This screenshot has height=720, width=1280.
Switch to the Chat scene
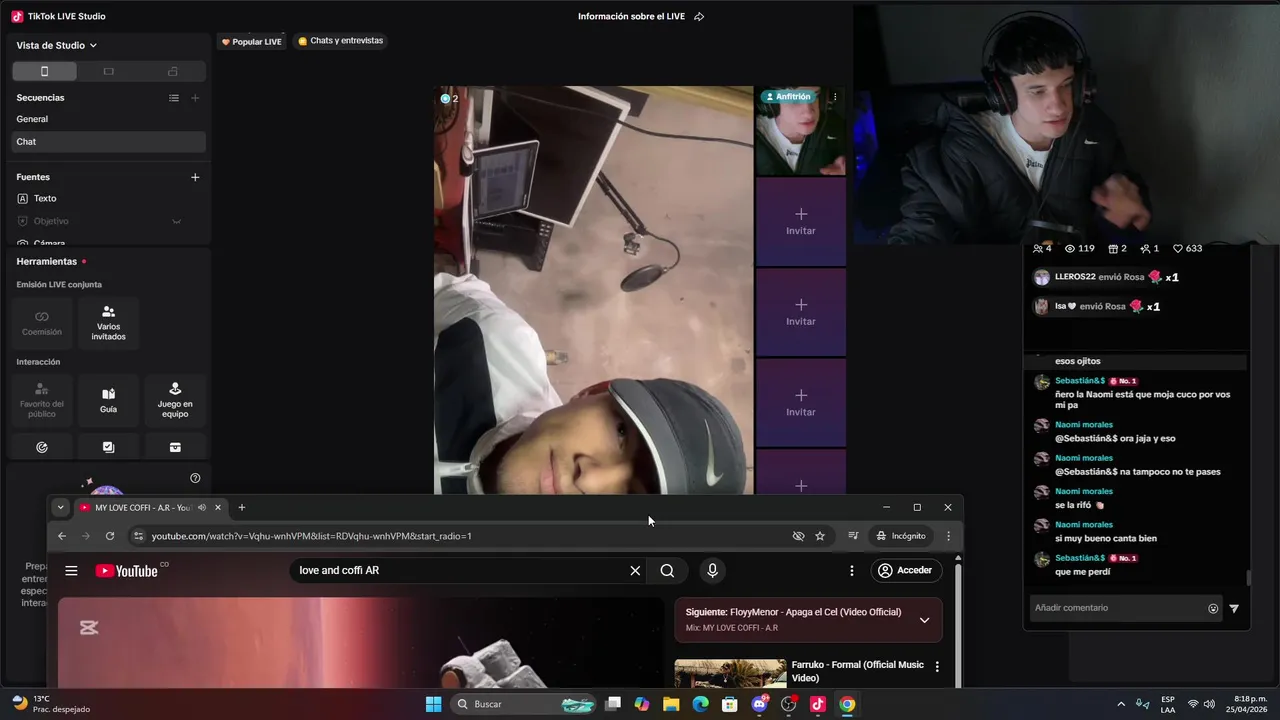coord(109,142)
